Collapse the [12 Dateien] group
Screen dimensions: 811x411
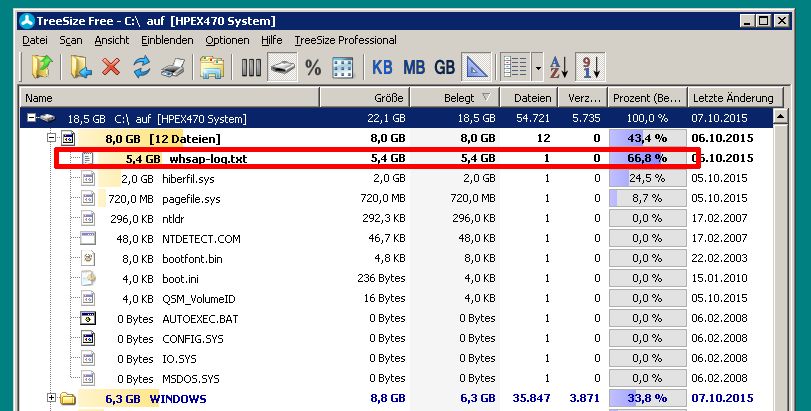[52, 138]
